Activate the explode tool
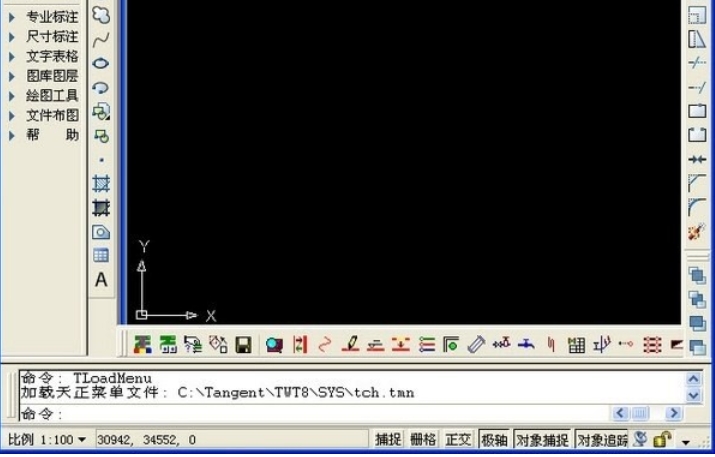 point(697,232)
